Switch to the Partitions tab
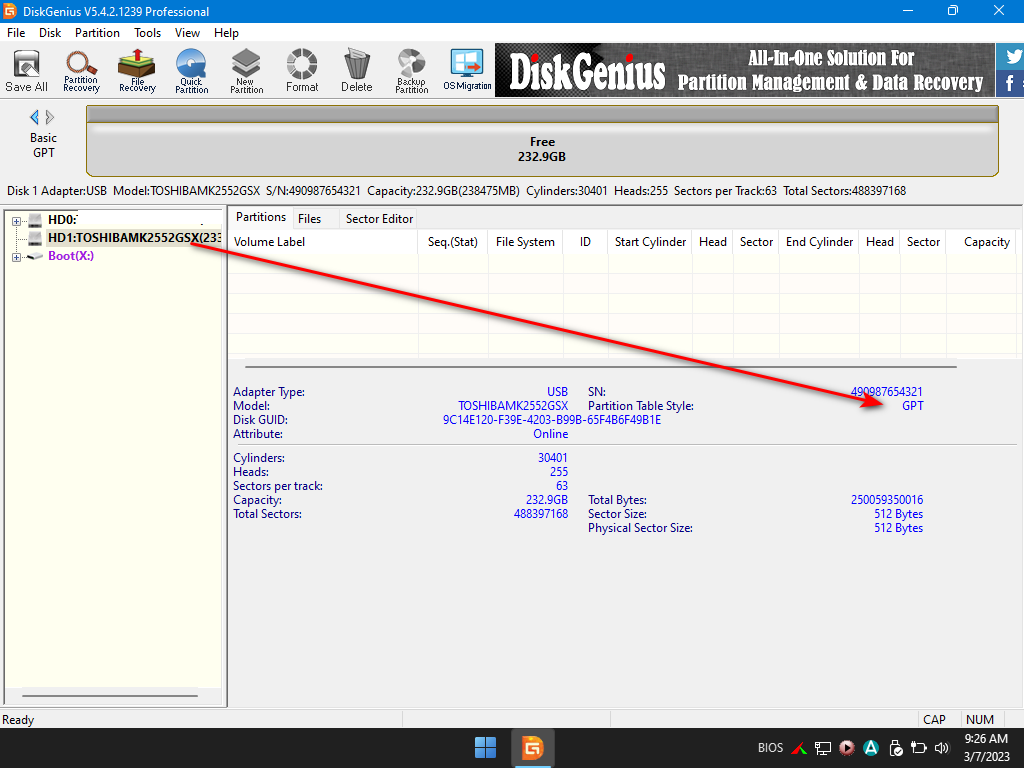The image size is (1024, 768). click(261, 217)
